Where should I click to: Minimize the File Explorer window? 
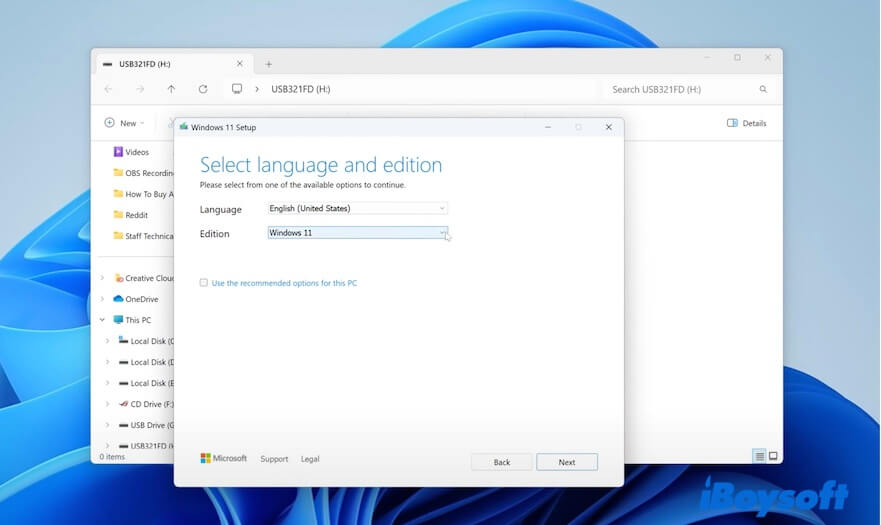(x=707, y=57)
